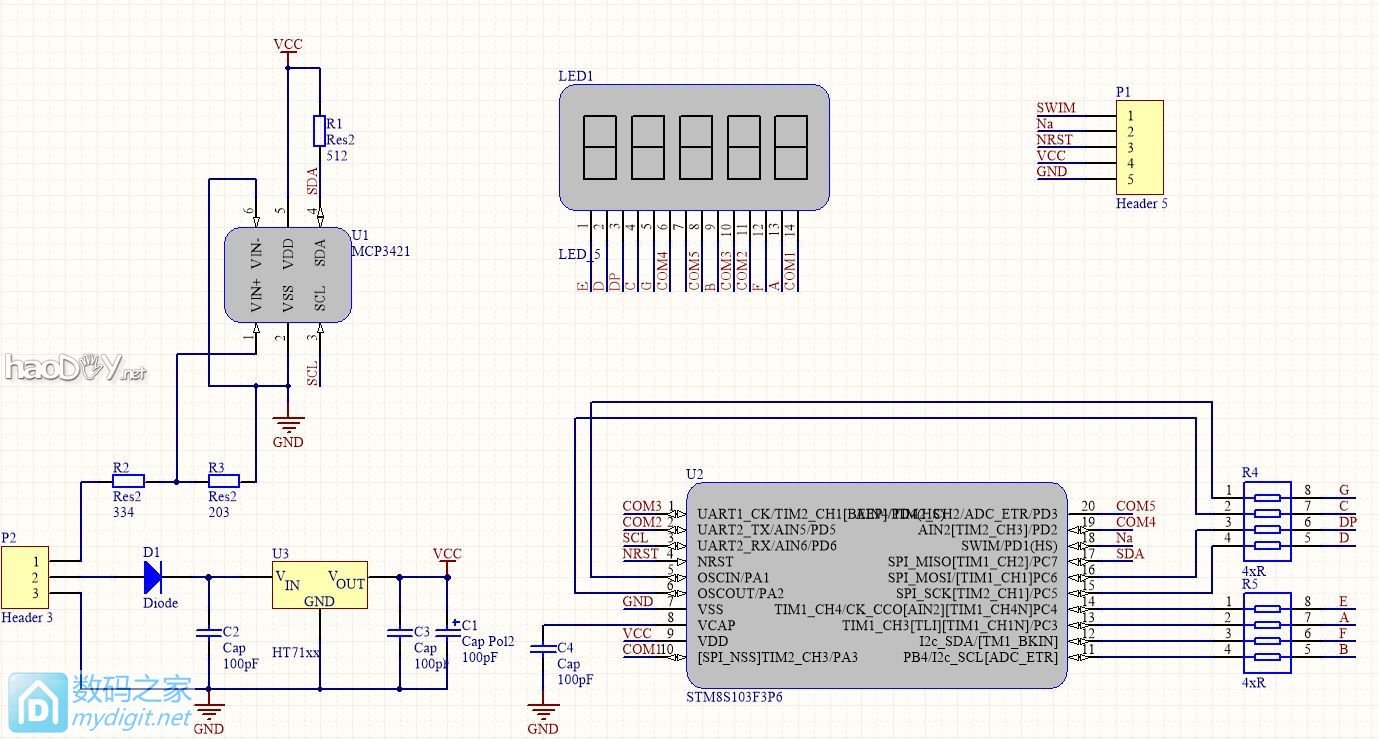The width and height of the screenshot is (1379, 740).
Task: Click the R2 resistor symbol
Action: (128, 481)
